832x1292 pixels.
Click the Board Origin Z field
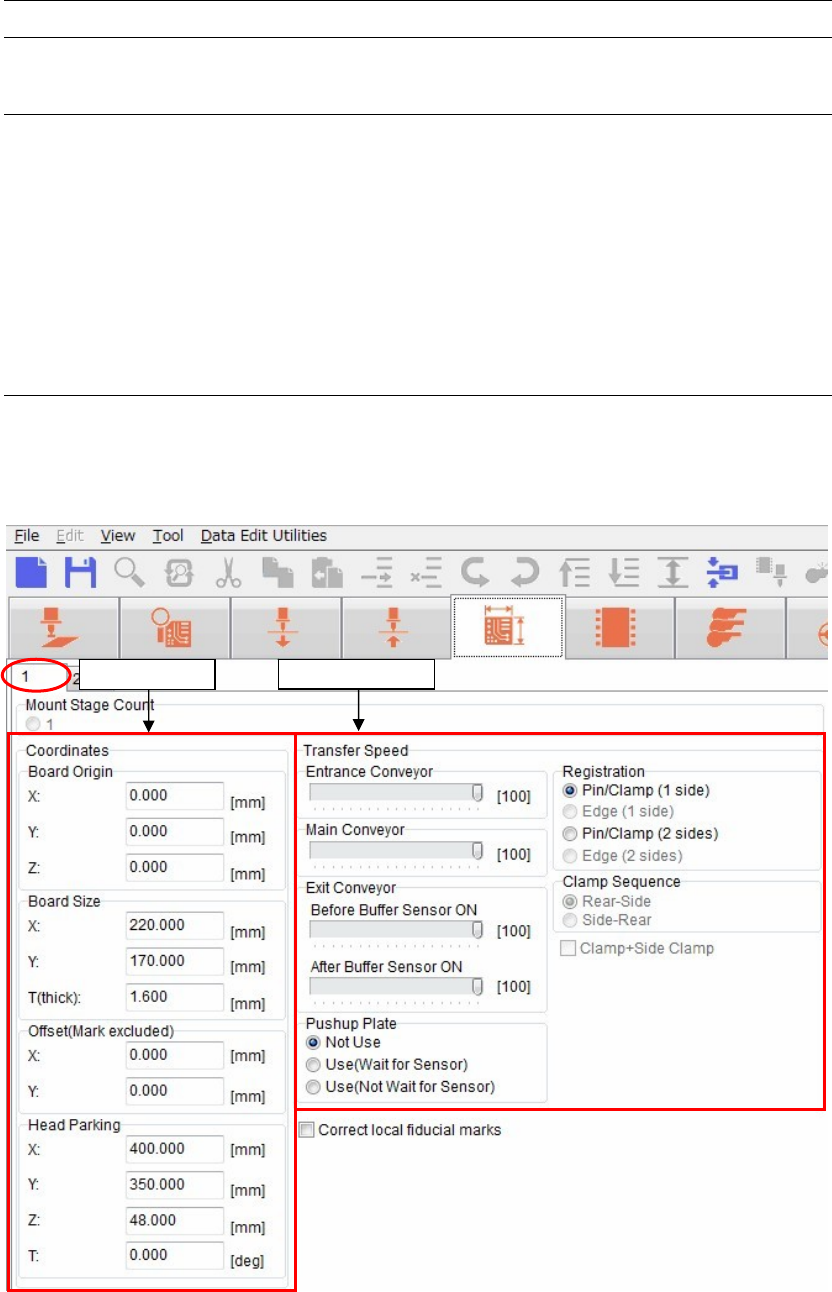click(175, 867)
